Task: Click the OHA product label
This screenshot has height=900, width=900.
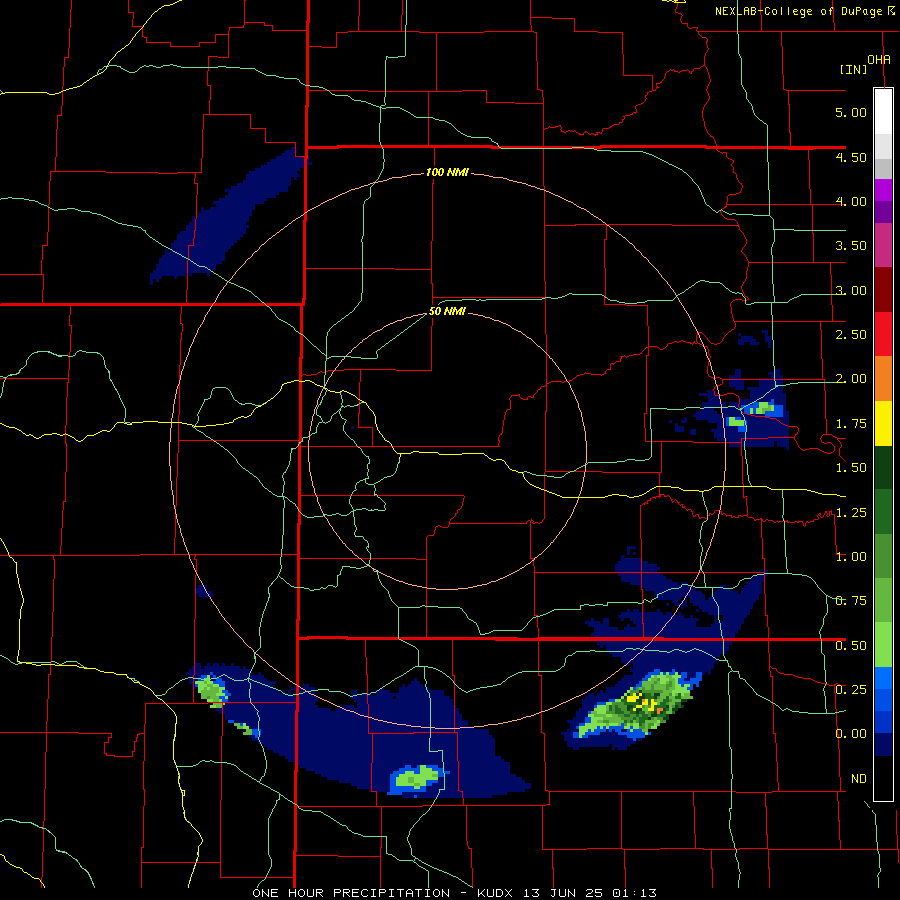Action: point(879,59)
